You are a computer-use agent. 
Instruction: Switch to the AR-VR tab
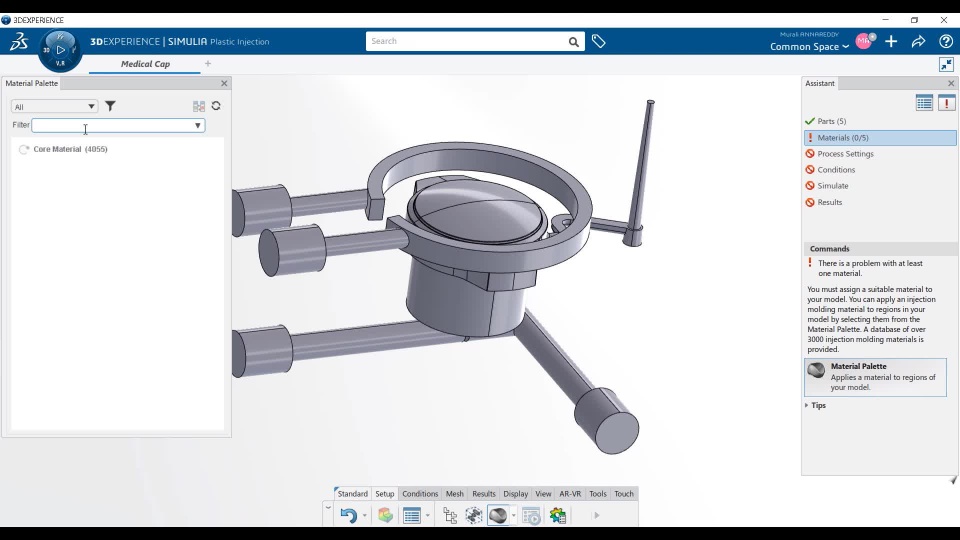[x=570, y=493]
